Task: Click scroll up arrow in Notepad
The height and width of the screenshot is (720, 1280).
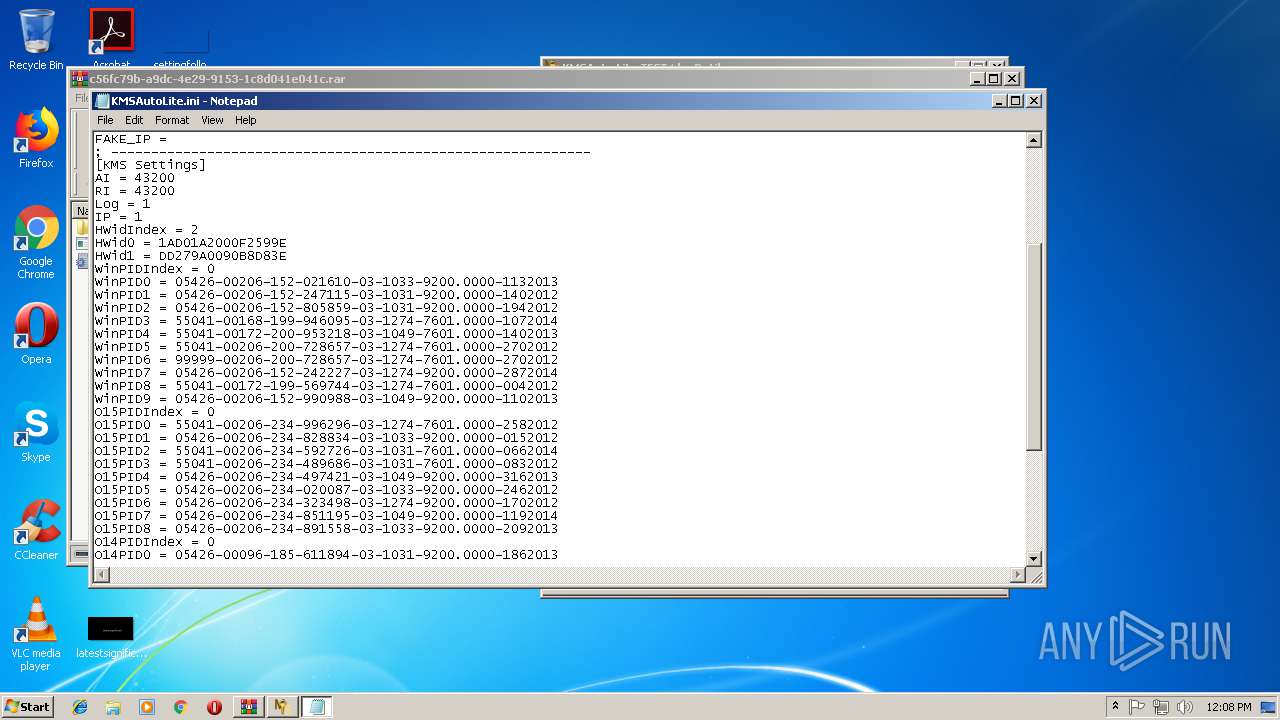Action: (1034, 141)
